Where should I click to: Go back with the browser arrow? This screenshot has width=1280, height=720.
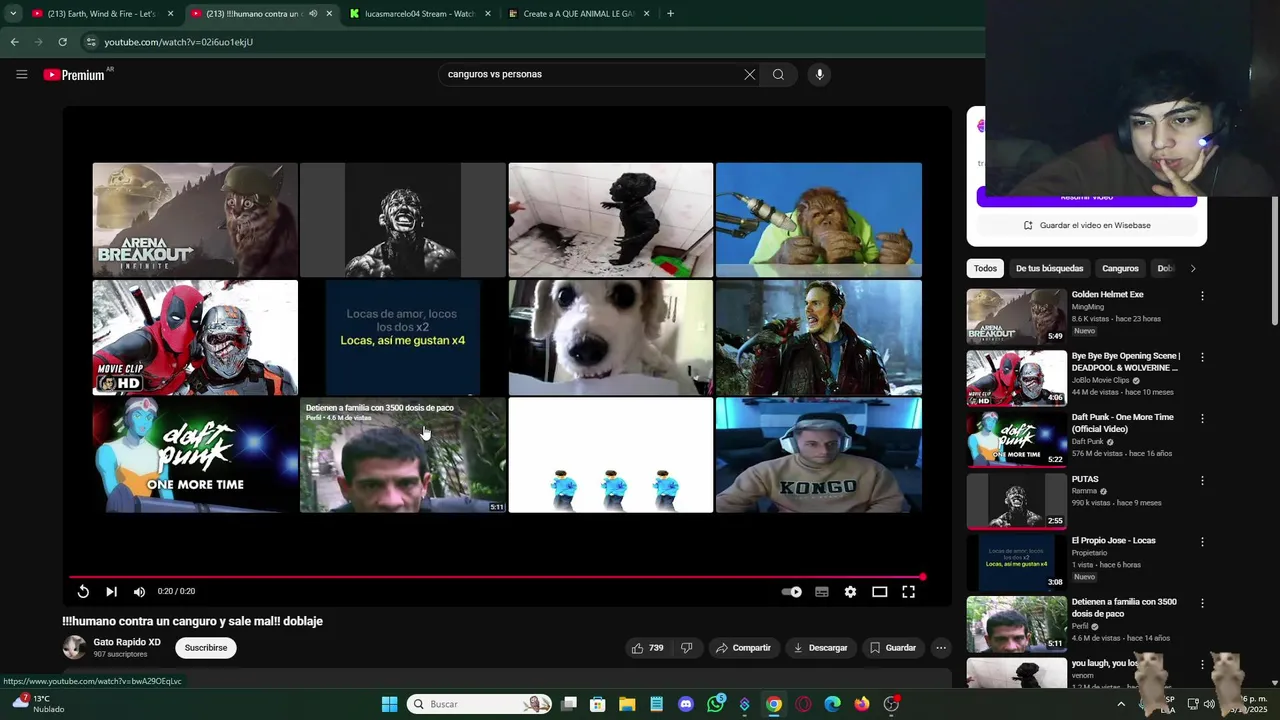14,42
